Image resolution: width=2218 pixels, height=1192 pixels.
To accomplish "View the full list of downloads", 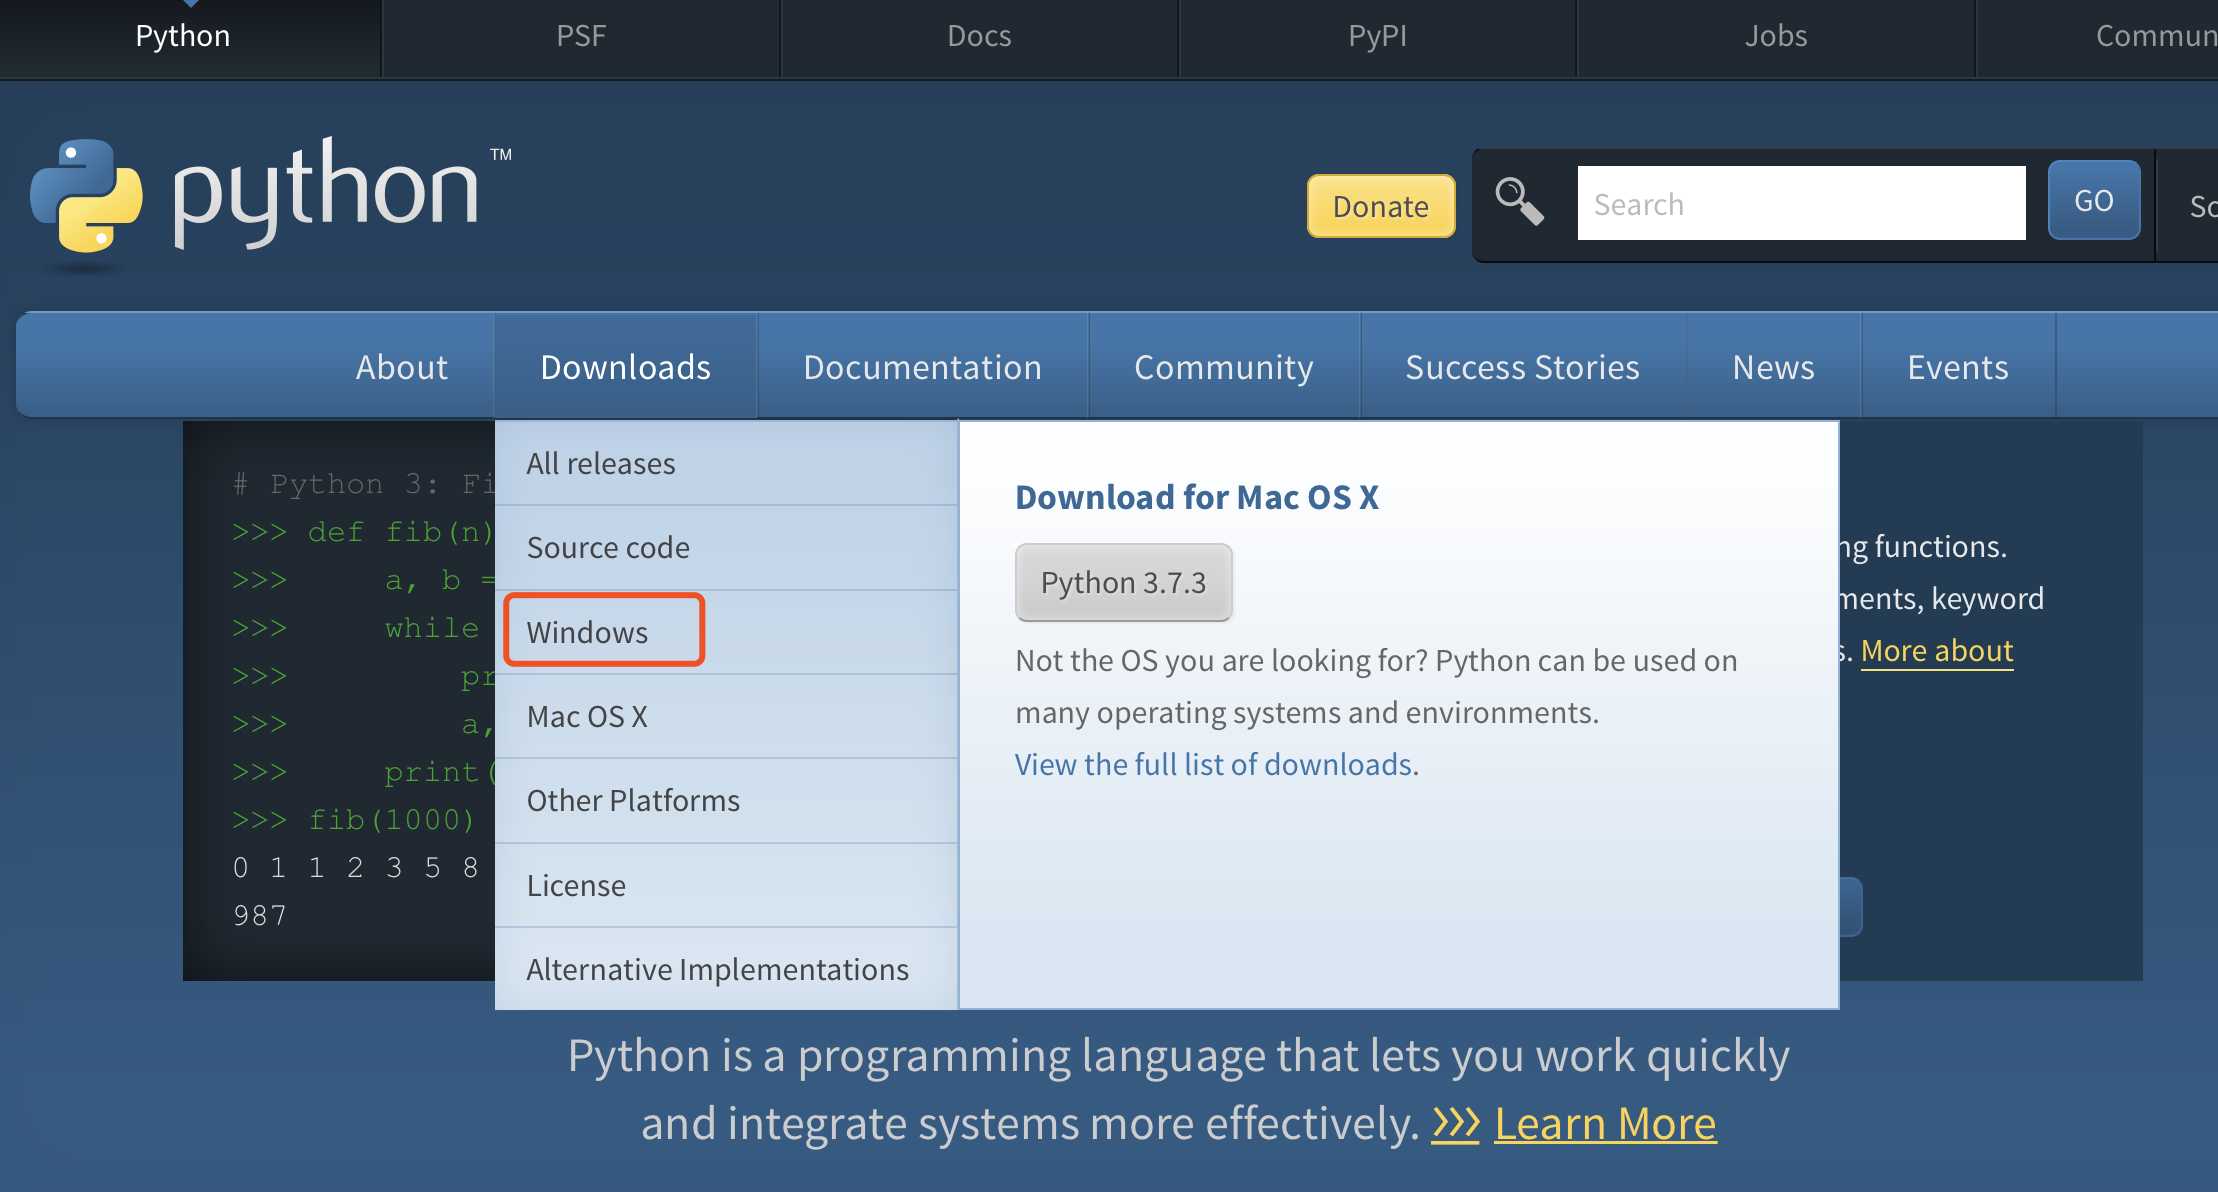I will tap(1215, 762).
